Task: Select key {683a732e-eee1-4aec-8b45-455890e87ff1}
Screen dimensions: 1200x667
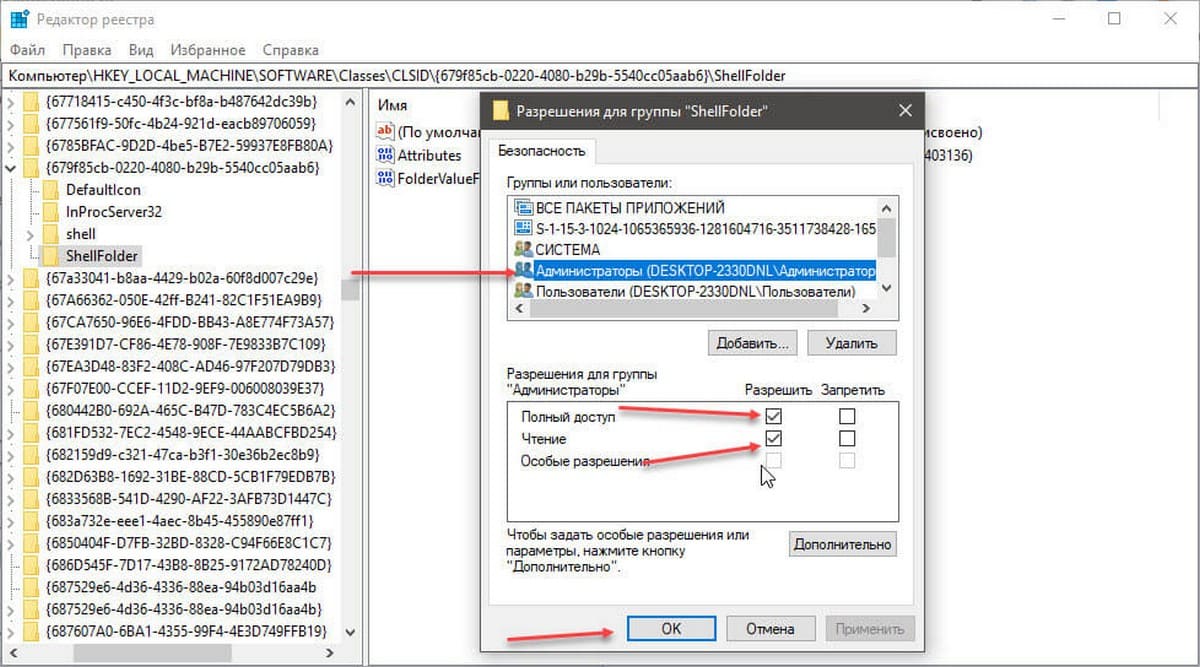Action: coord(179,520)
